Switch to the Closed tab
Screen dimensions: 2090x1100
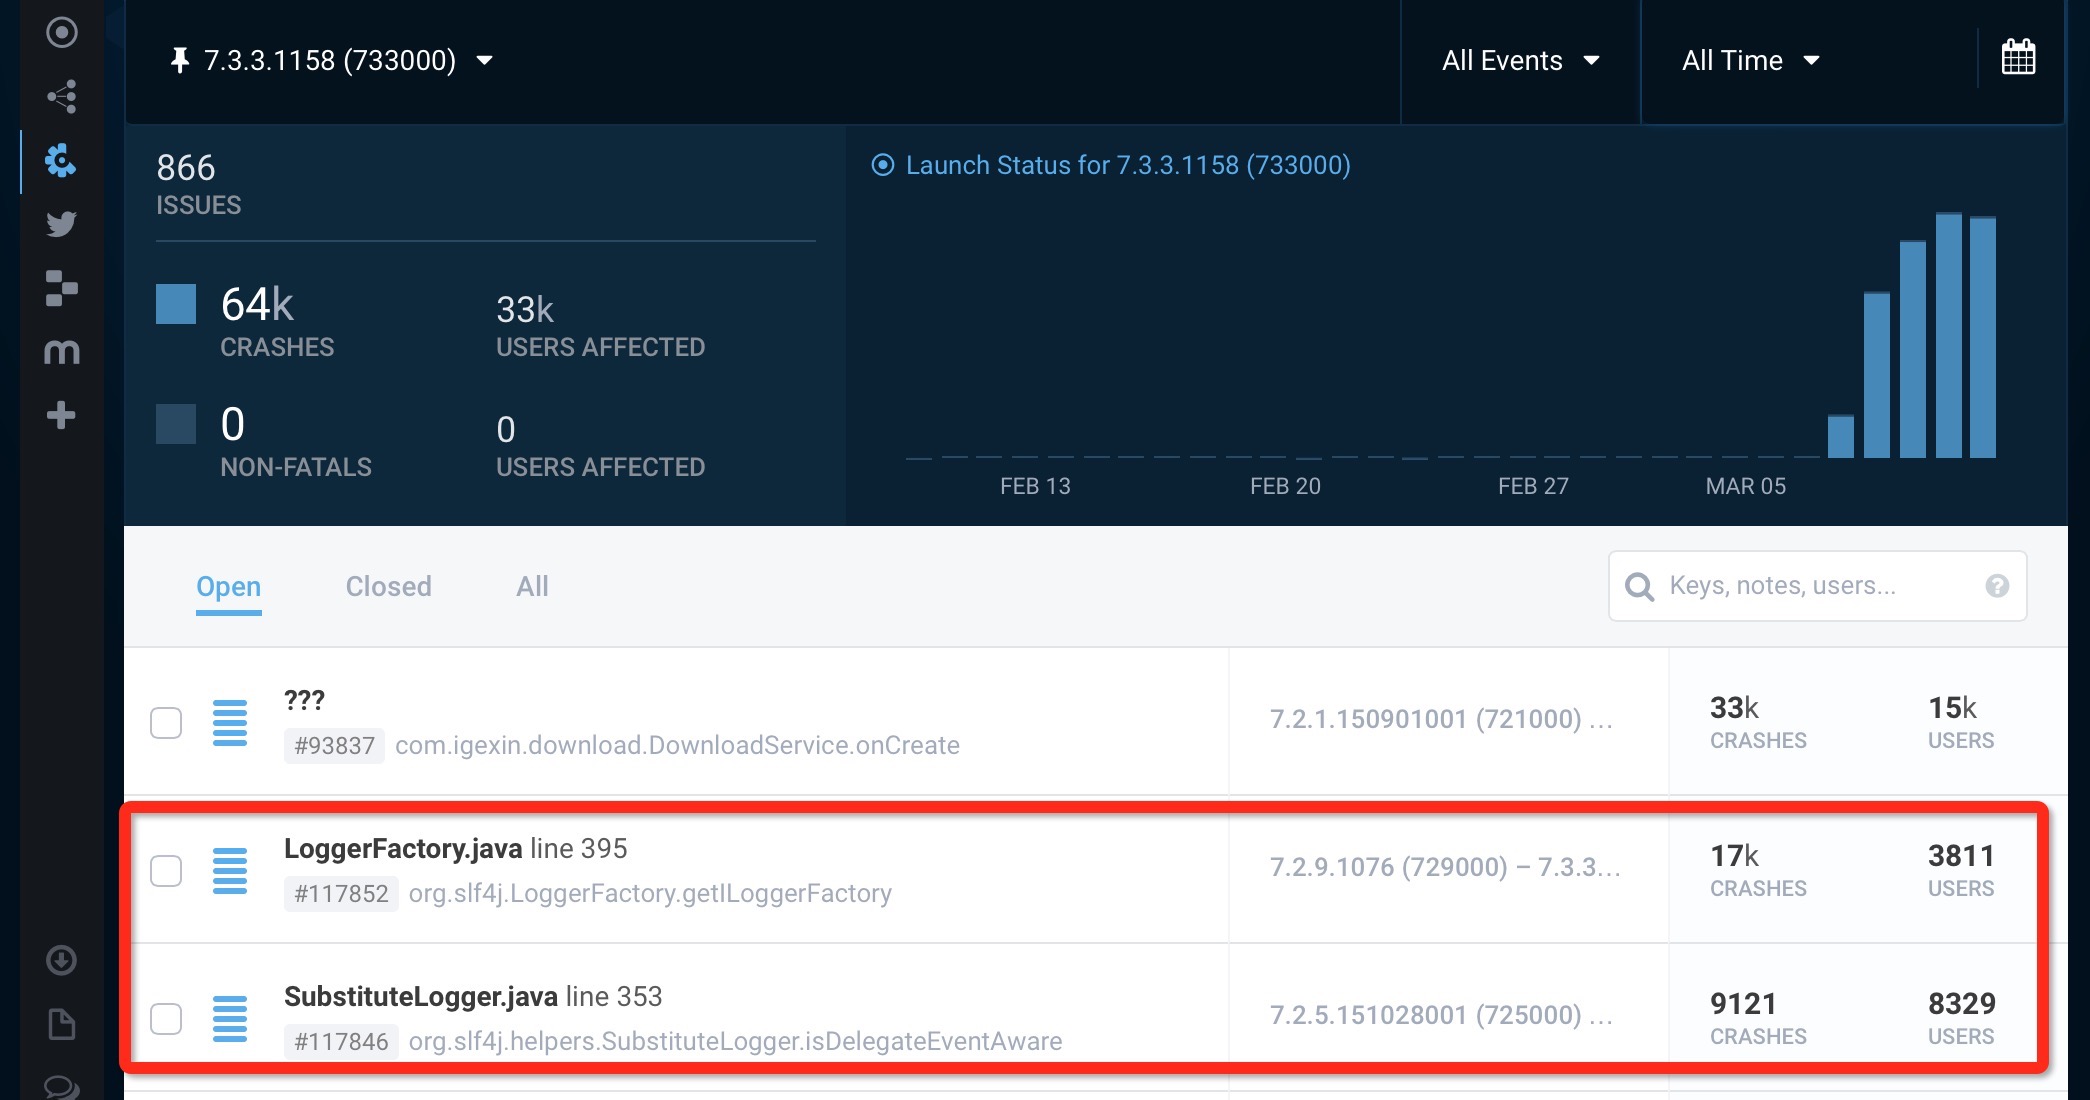click(388, 586)
